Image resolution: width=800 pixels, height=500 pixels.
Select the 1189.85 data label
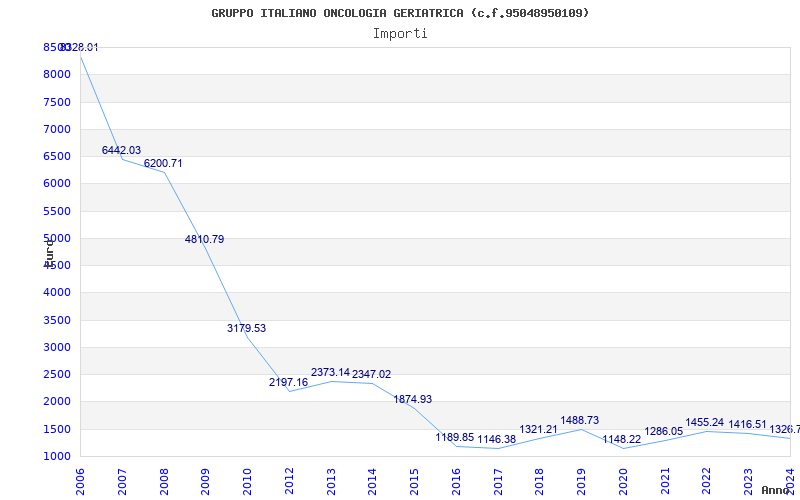click(x=455, y=437)
